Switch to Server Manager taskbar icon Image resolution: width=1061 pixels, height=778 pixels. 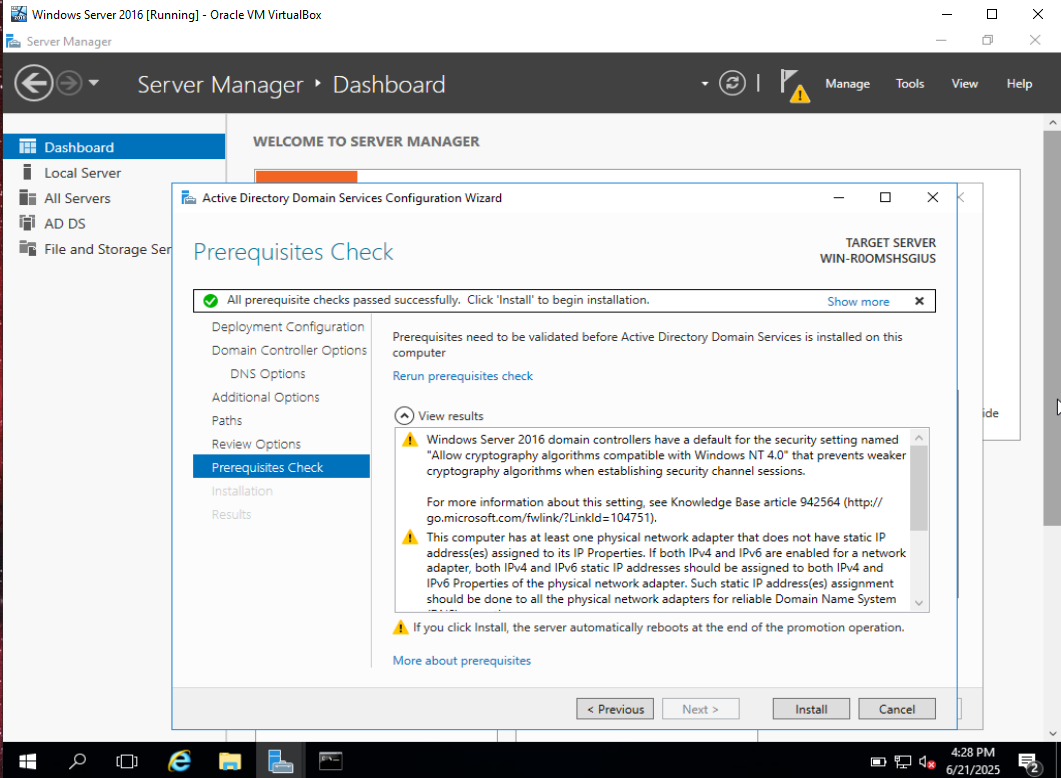pyautogui.click(x=280, y=761)
